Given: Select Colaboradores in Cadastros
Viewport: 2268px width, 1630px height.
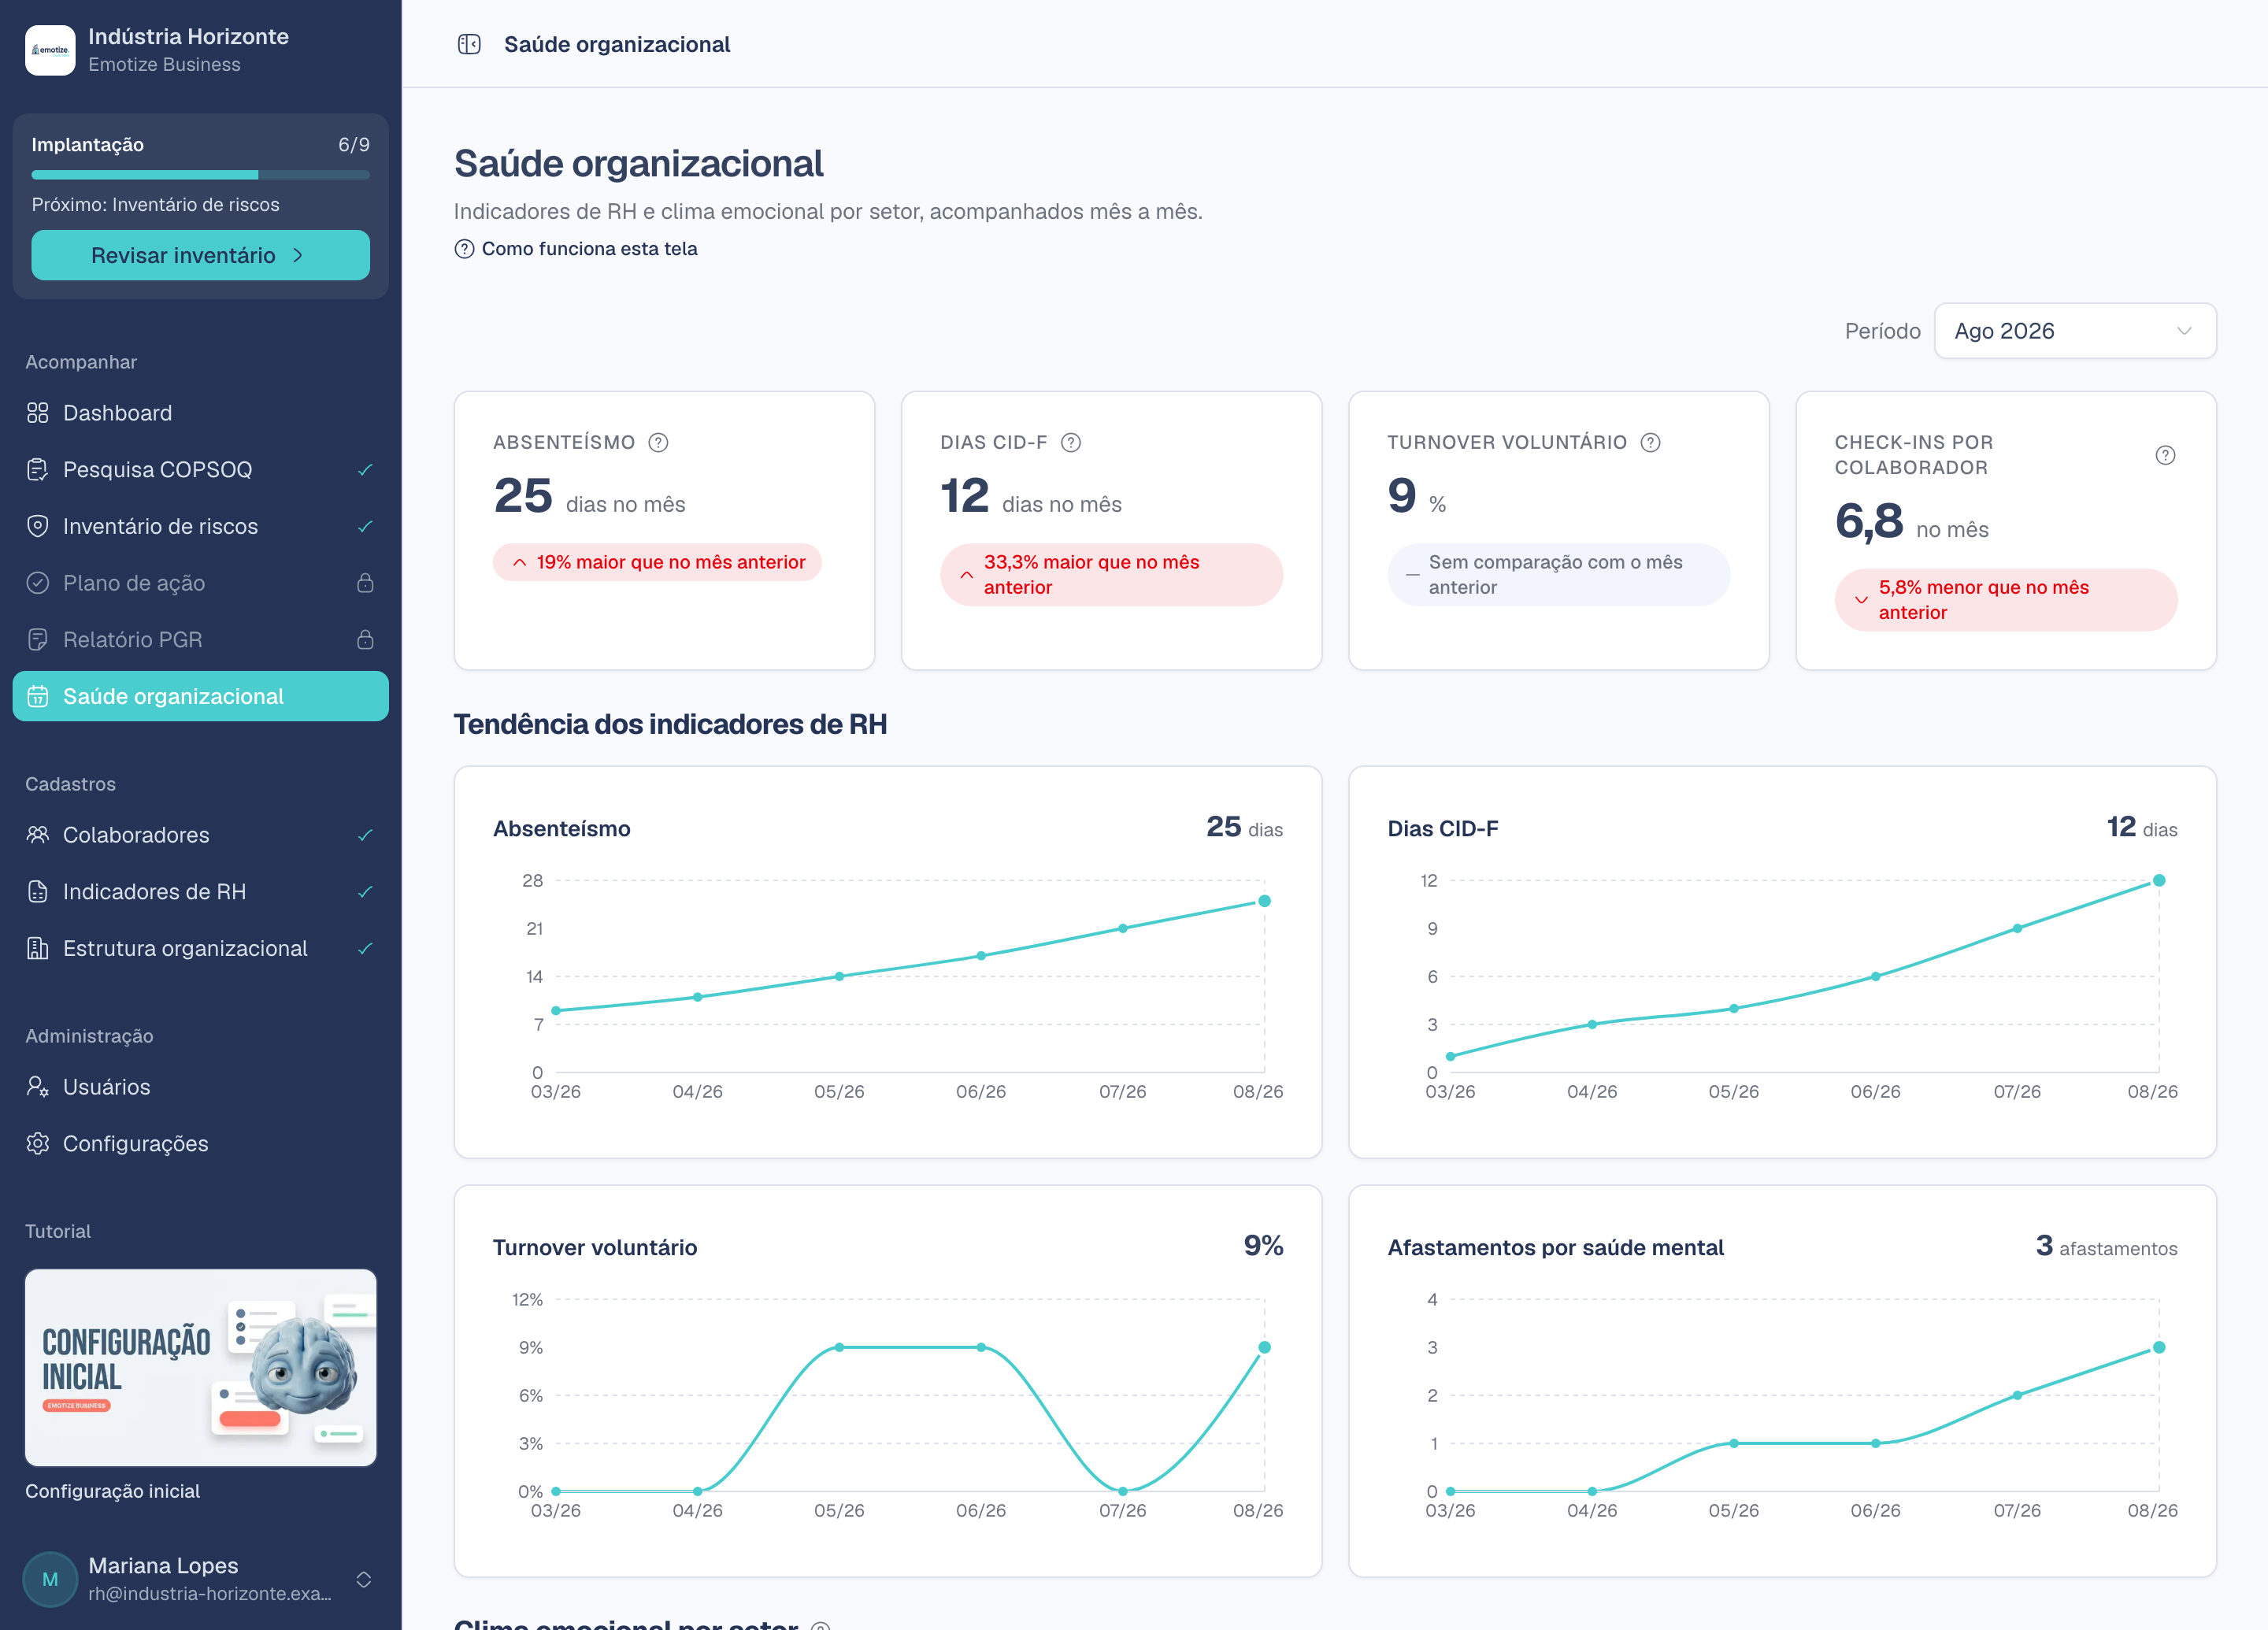Looking at the screenshot, I should [200, 835].
